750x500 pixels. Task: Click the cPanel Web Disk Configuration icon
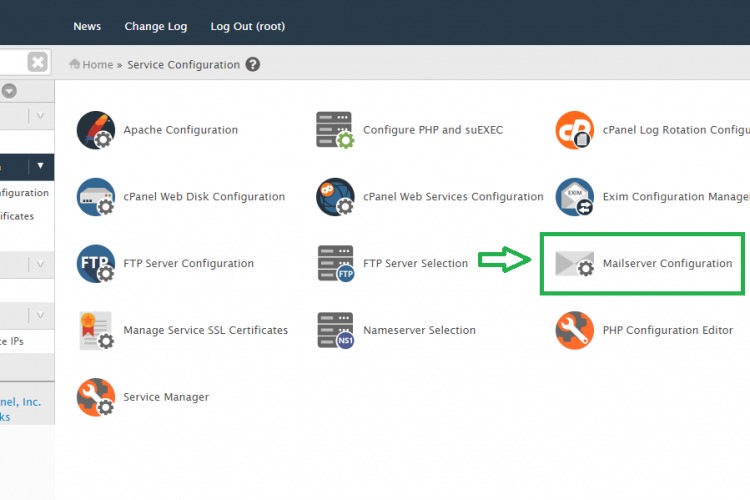(x=96, y=197)
